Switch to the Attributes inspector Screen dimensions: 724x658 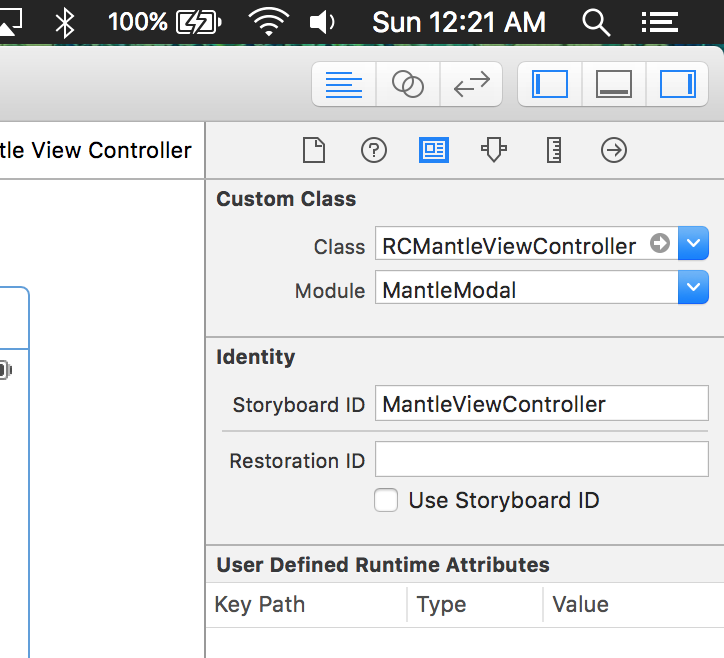pyautogui.click(x=493, y=150)
